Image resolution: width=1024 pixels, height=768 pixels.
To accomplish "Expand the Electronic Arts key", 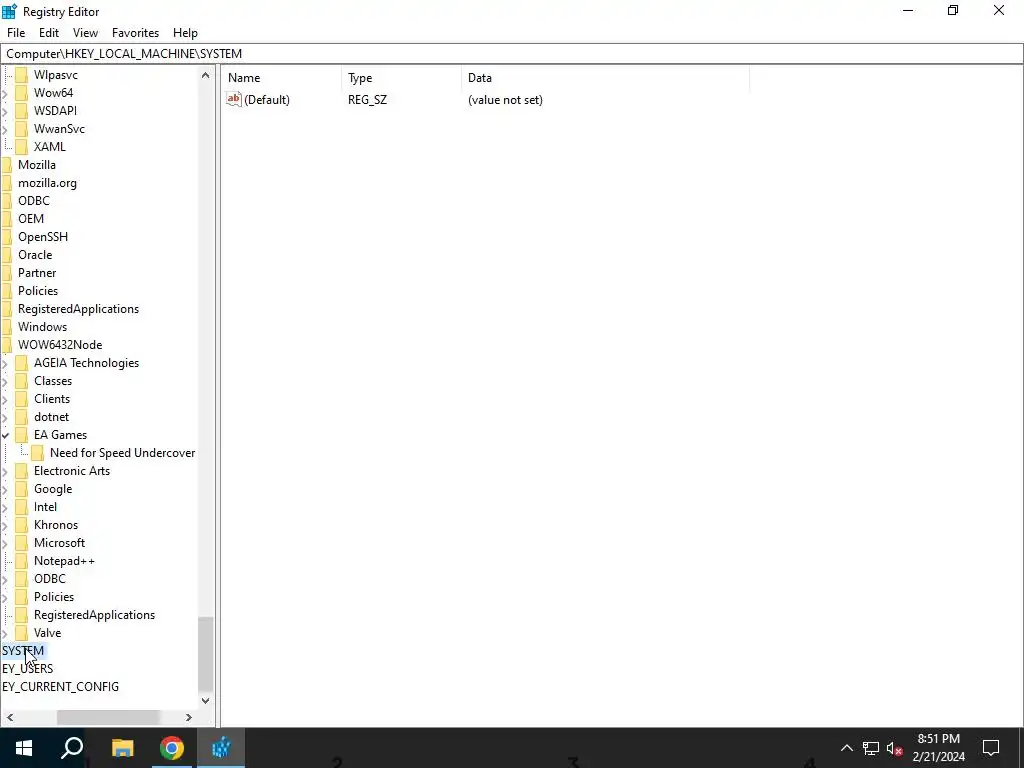I will 6,471.
